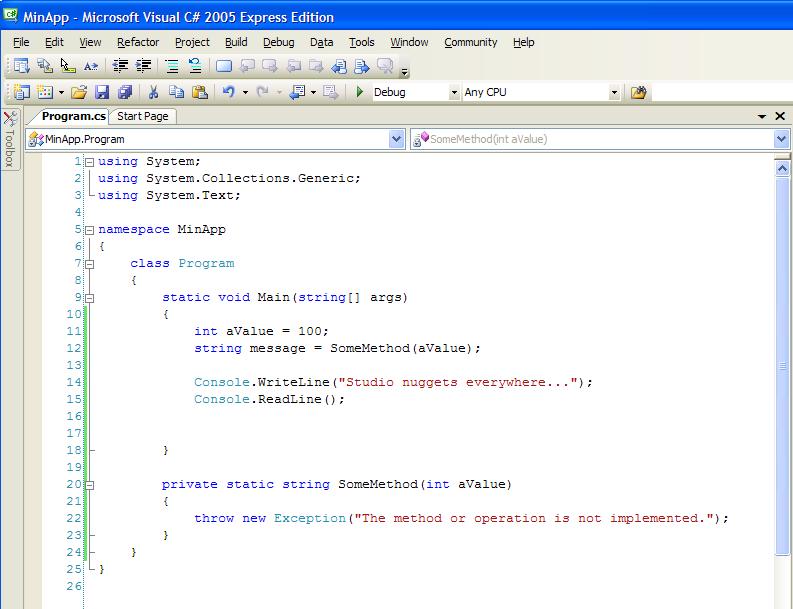
Task: Open the Tools menu
Action: (362, 42)
